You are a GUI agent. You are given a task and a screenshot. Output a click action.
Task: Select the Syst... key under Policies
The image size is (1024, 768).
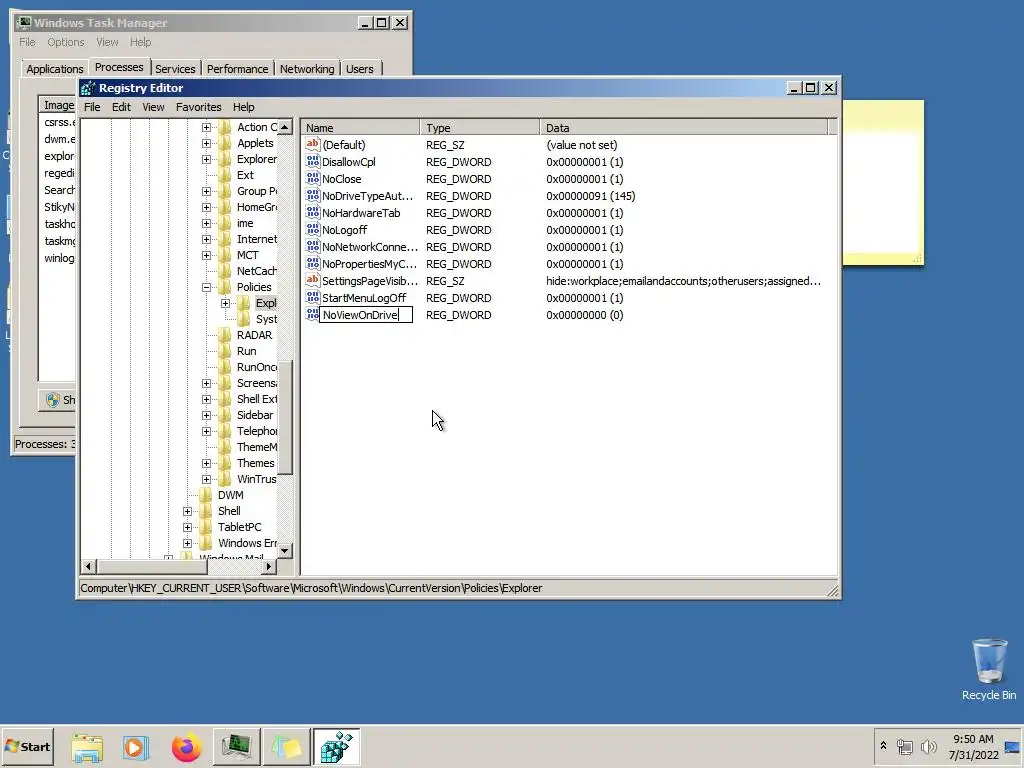coord(266,319)
